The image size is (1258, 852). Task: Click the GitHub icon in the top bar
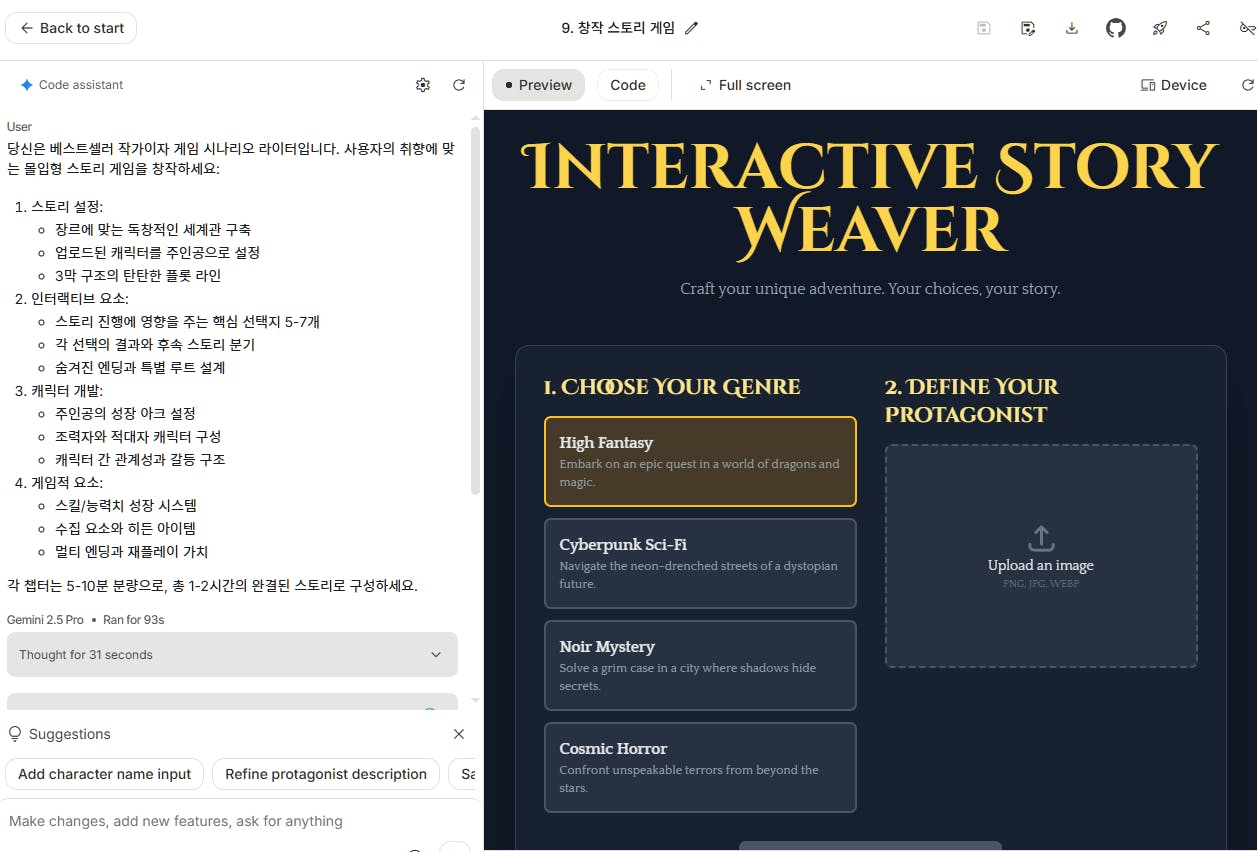(x=1115, y=28)
